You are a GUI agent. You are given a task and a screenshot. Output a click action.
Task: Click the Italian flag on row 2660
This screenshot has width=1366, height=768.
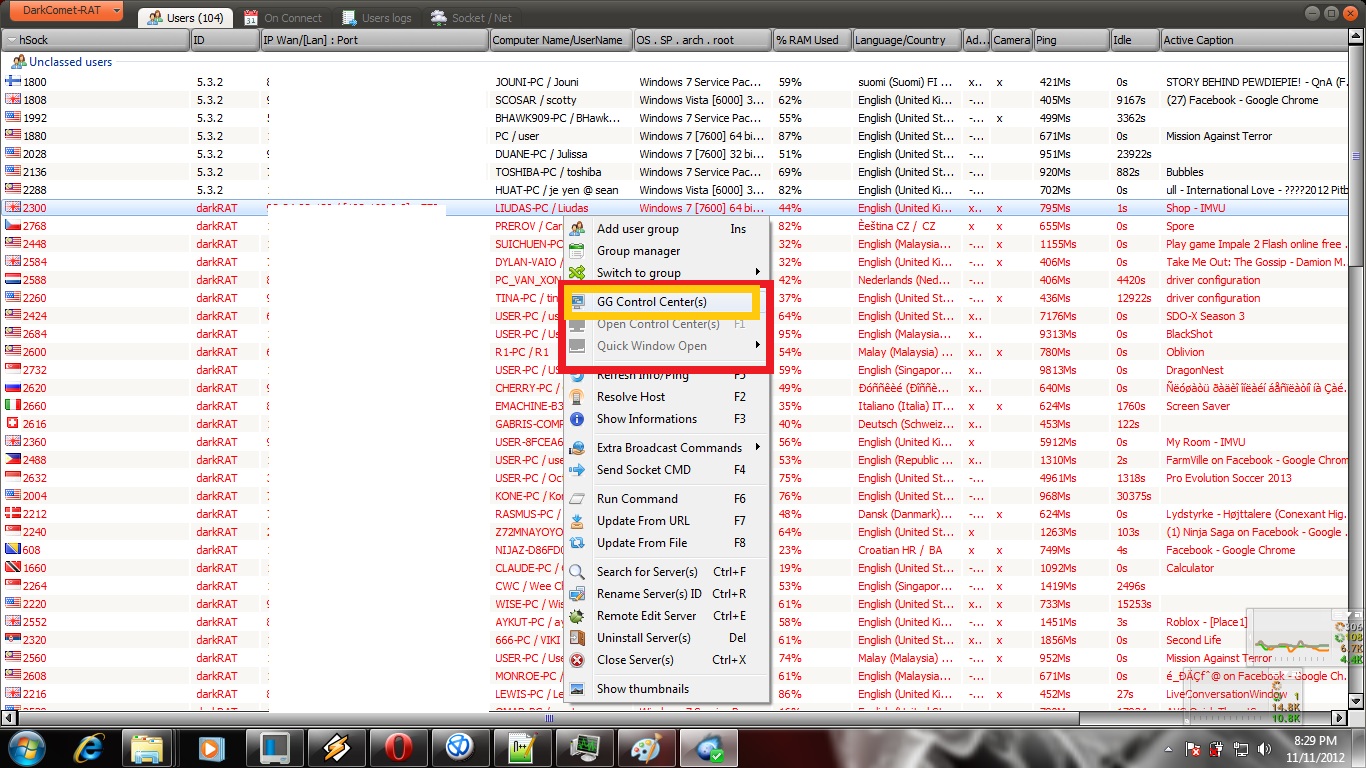pos(13,406)
